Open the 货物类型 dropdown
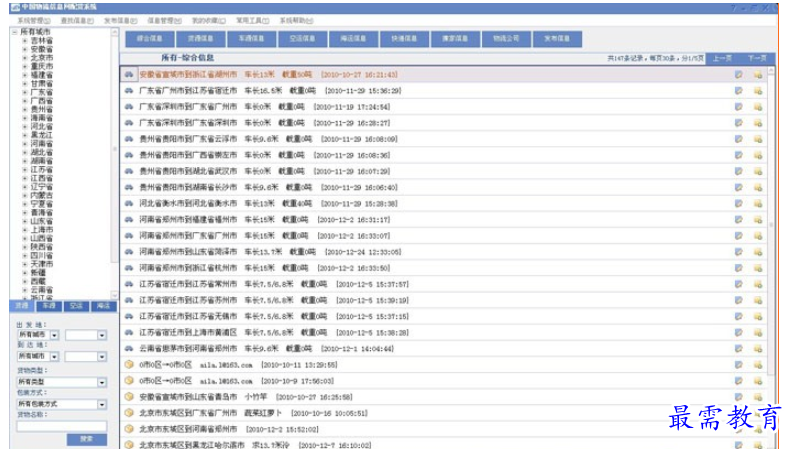The width and height of the screenshot is (790, 449). (102, 382)
